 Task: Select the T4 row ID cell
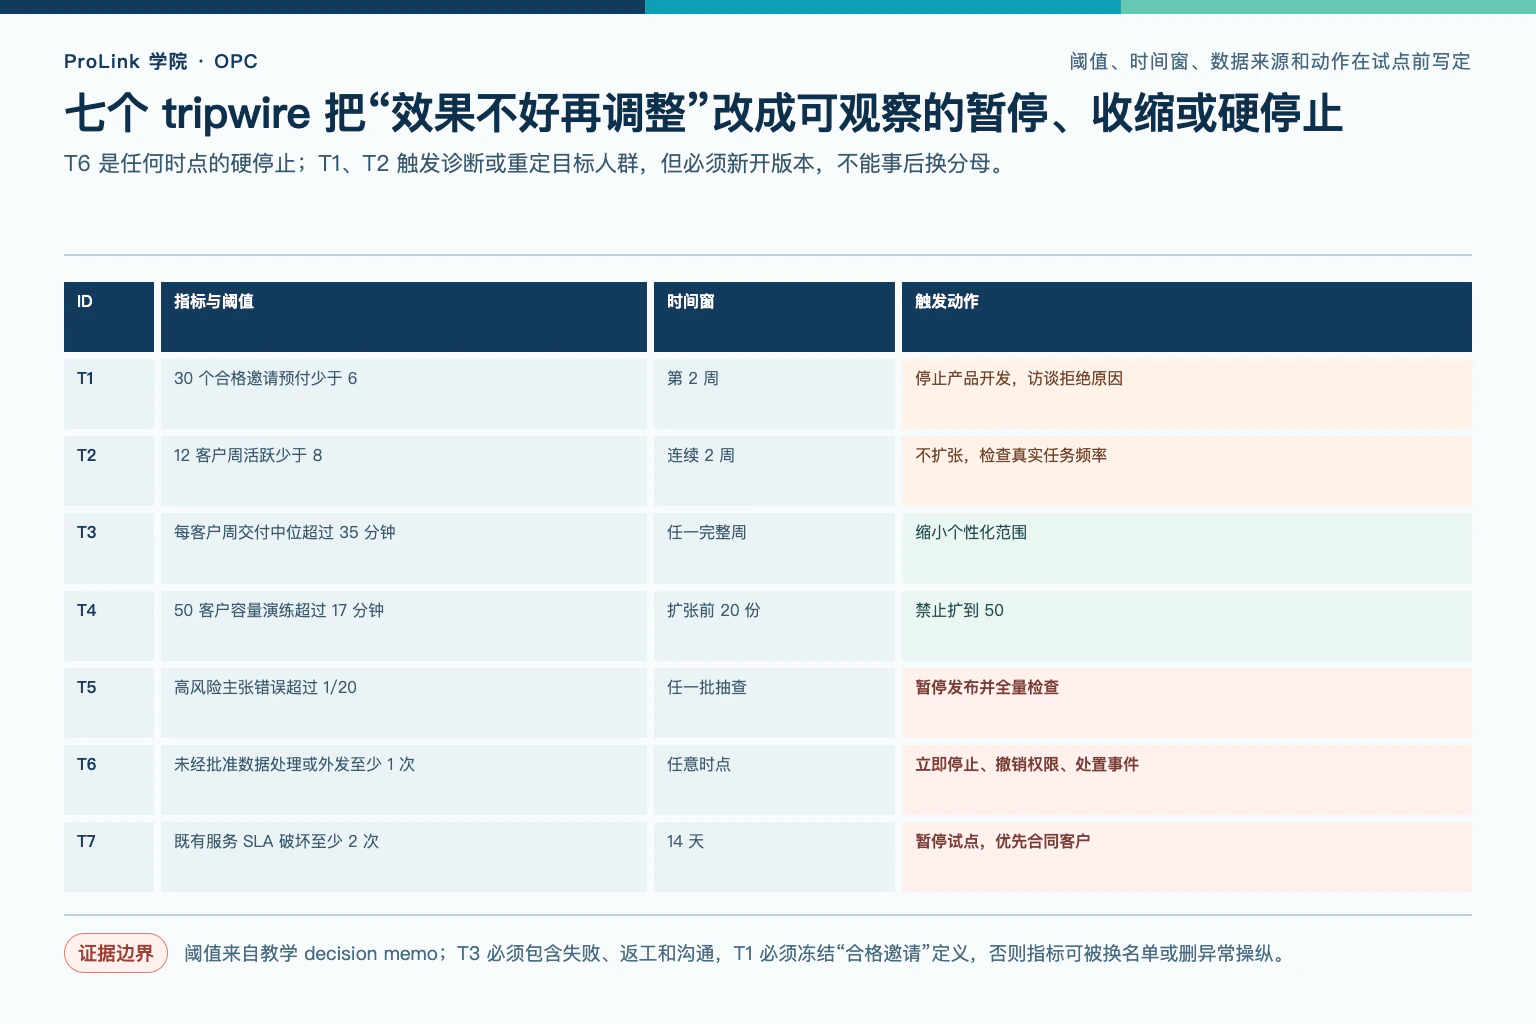(x=109, y=626)
